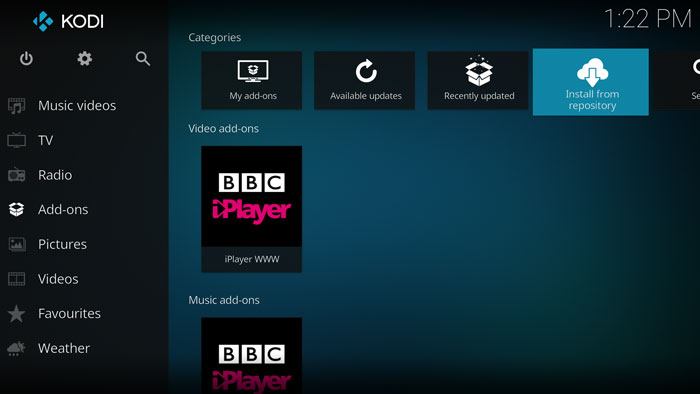Click the Video add-ons heading
Screen dimensions: 700x394
[x=223, y=129]
